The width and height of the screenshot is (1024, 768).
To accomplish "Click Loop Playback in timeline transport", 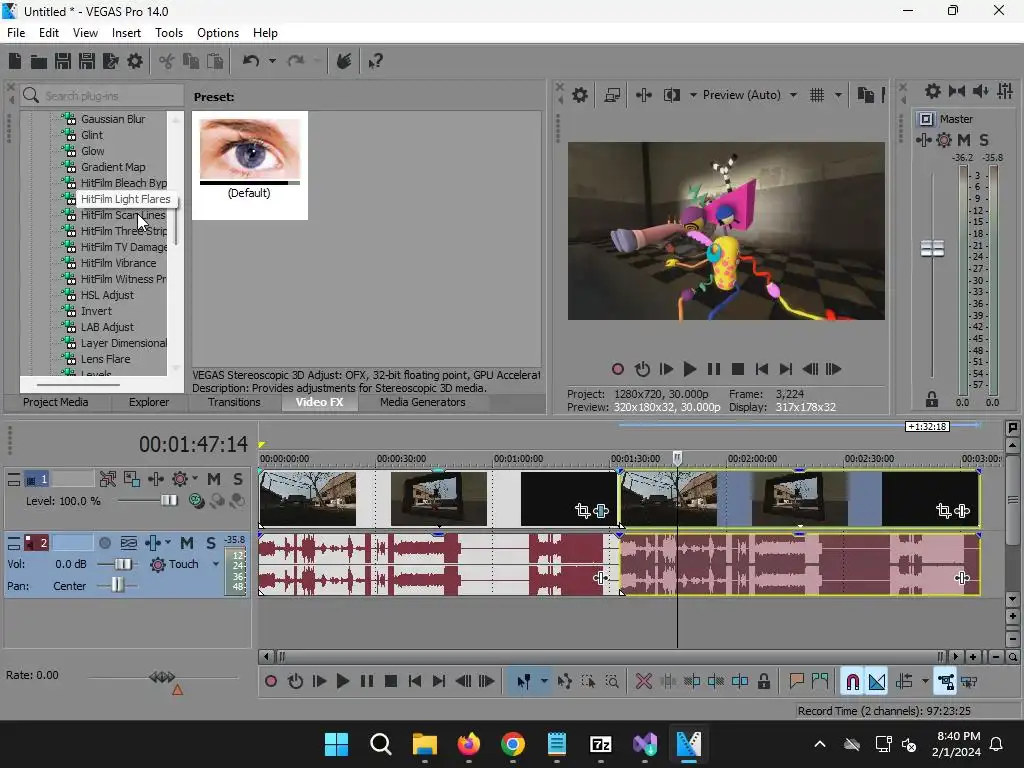I will pos(295,682).
